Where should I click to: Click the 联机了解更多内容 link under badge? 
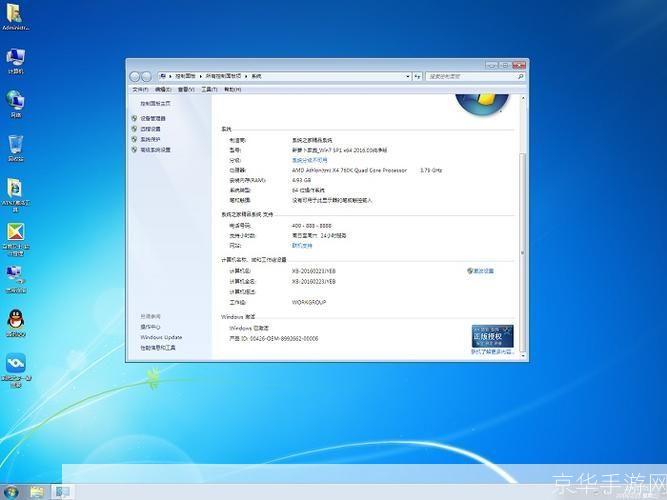coord(492,352)
